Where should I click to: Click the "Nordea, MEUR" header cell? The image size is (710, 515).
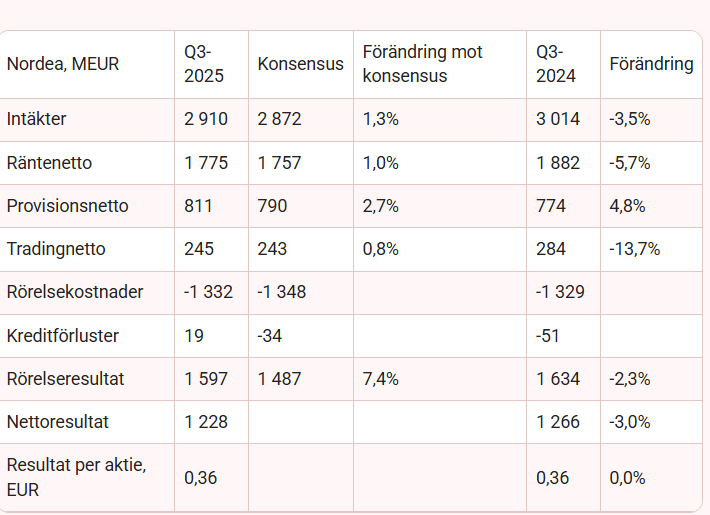click(63, 64)
